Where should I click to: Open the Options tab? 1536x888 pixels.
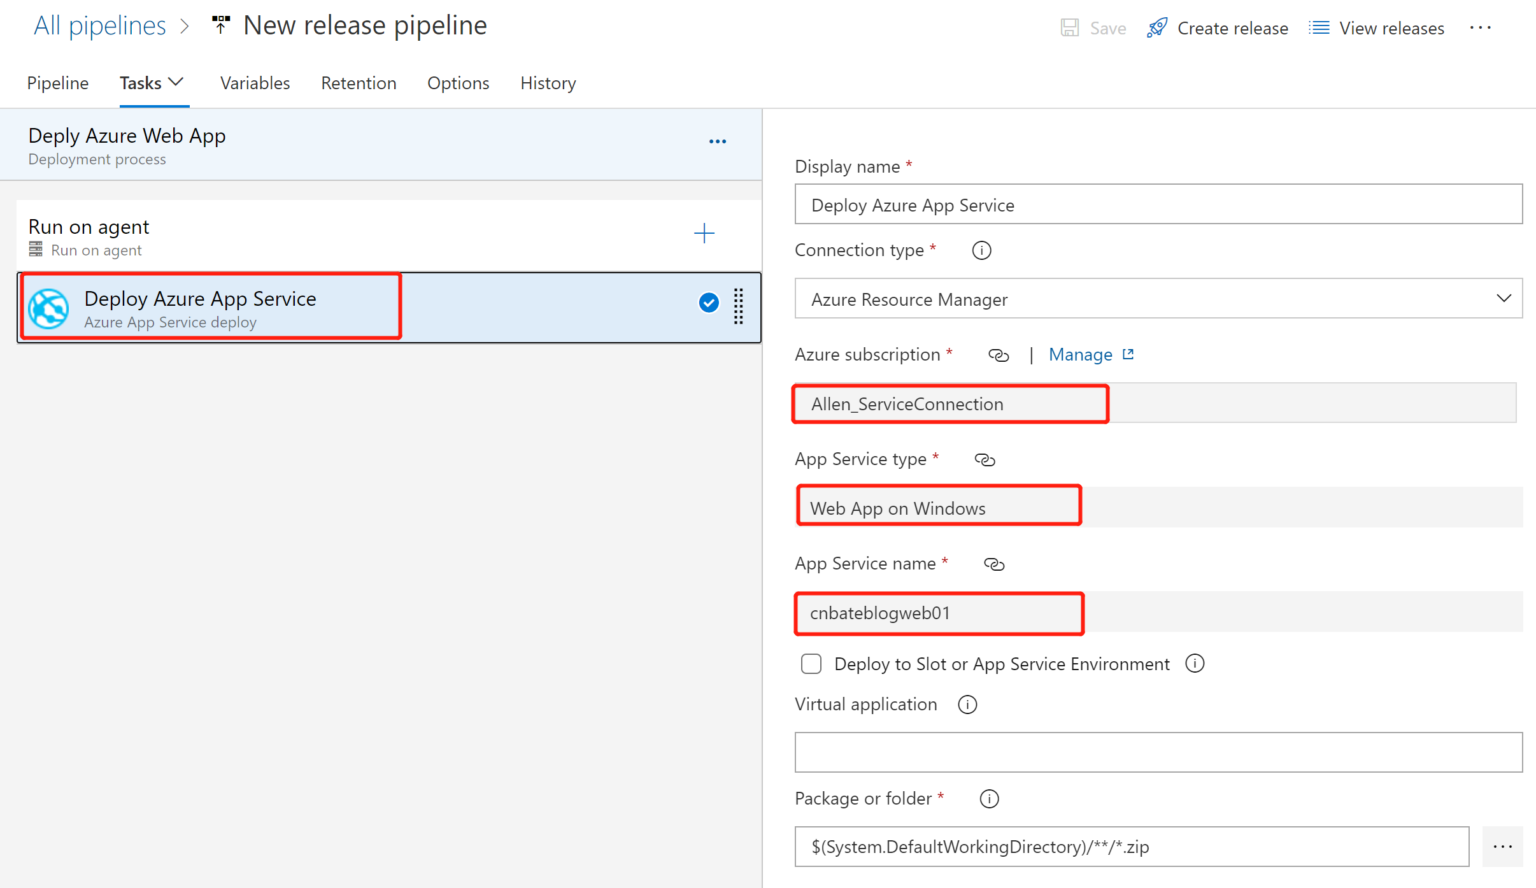(458, 83)
